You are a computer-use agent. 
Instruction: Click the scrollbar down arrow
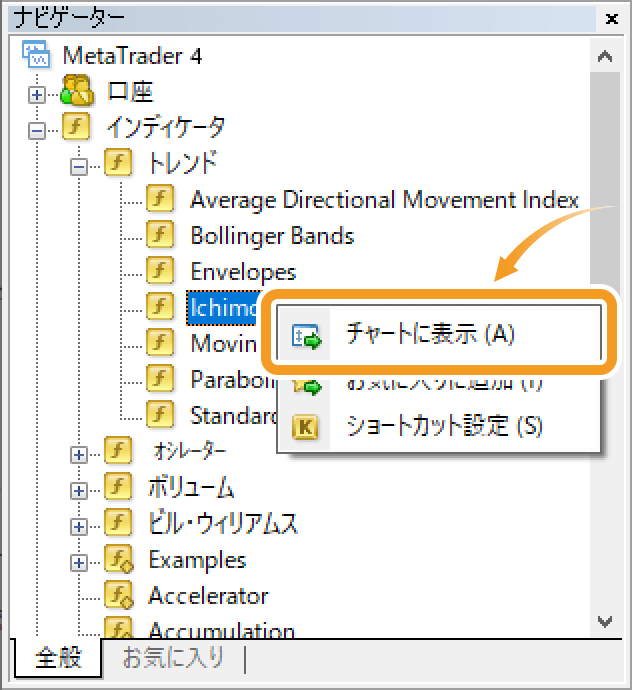(605, 621)
